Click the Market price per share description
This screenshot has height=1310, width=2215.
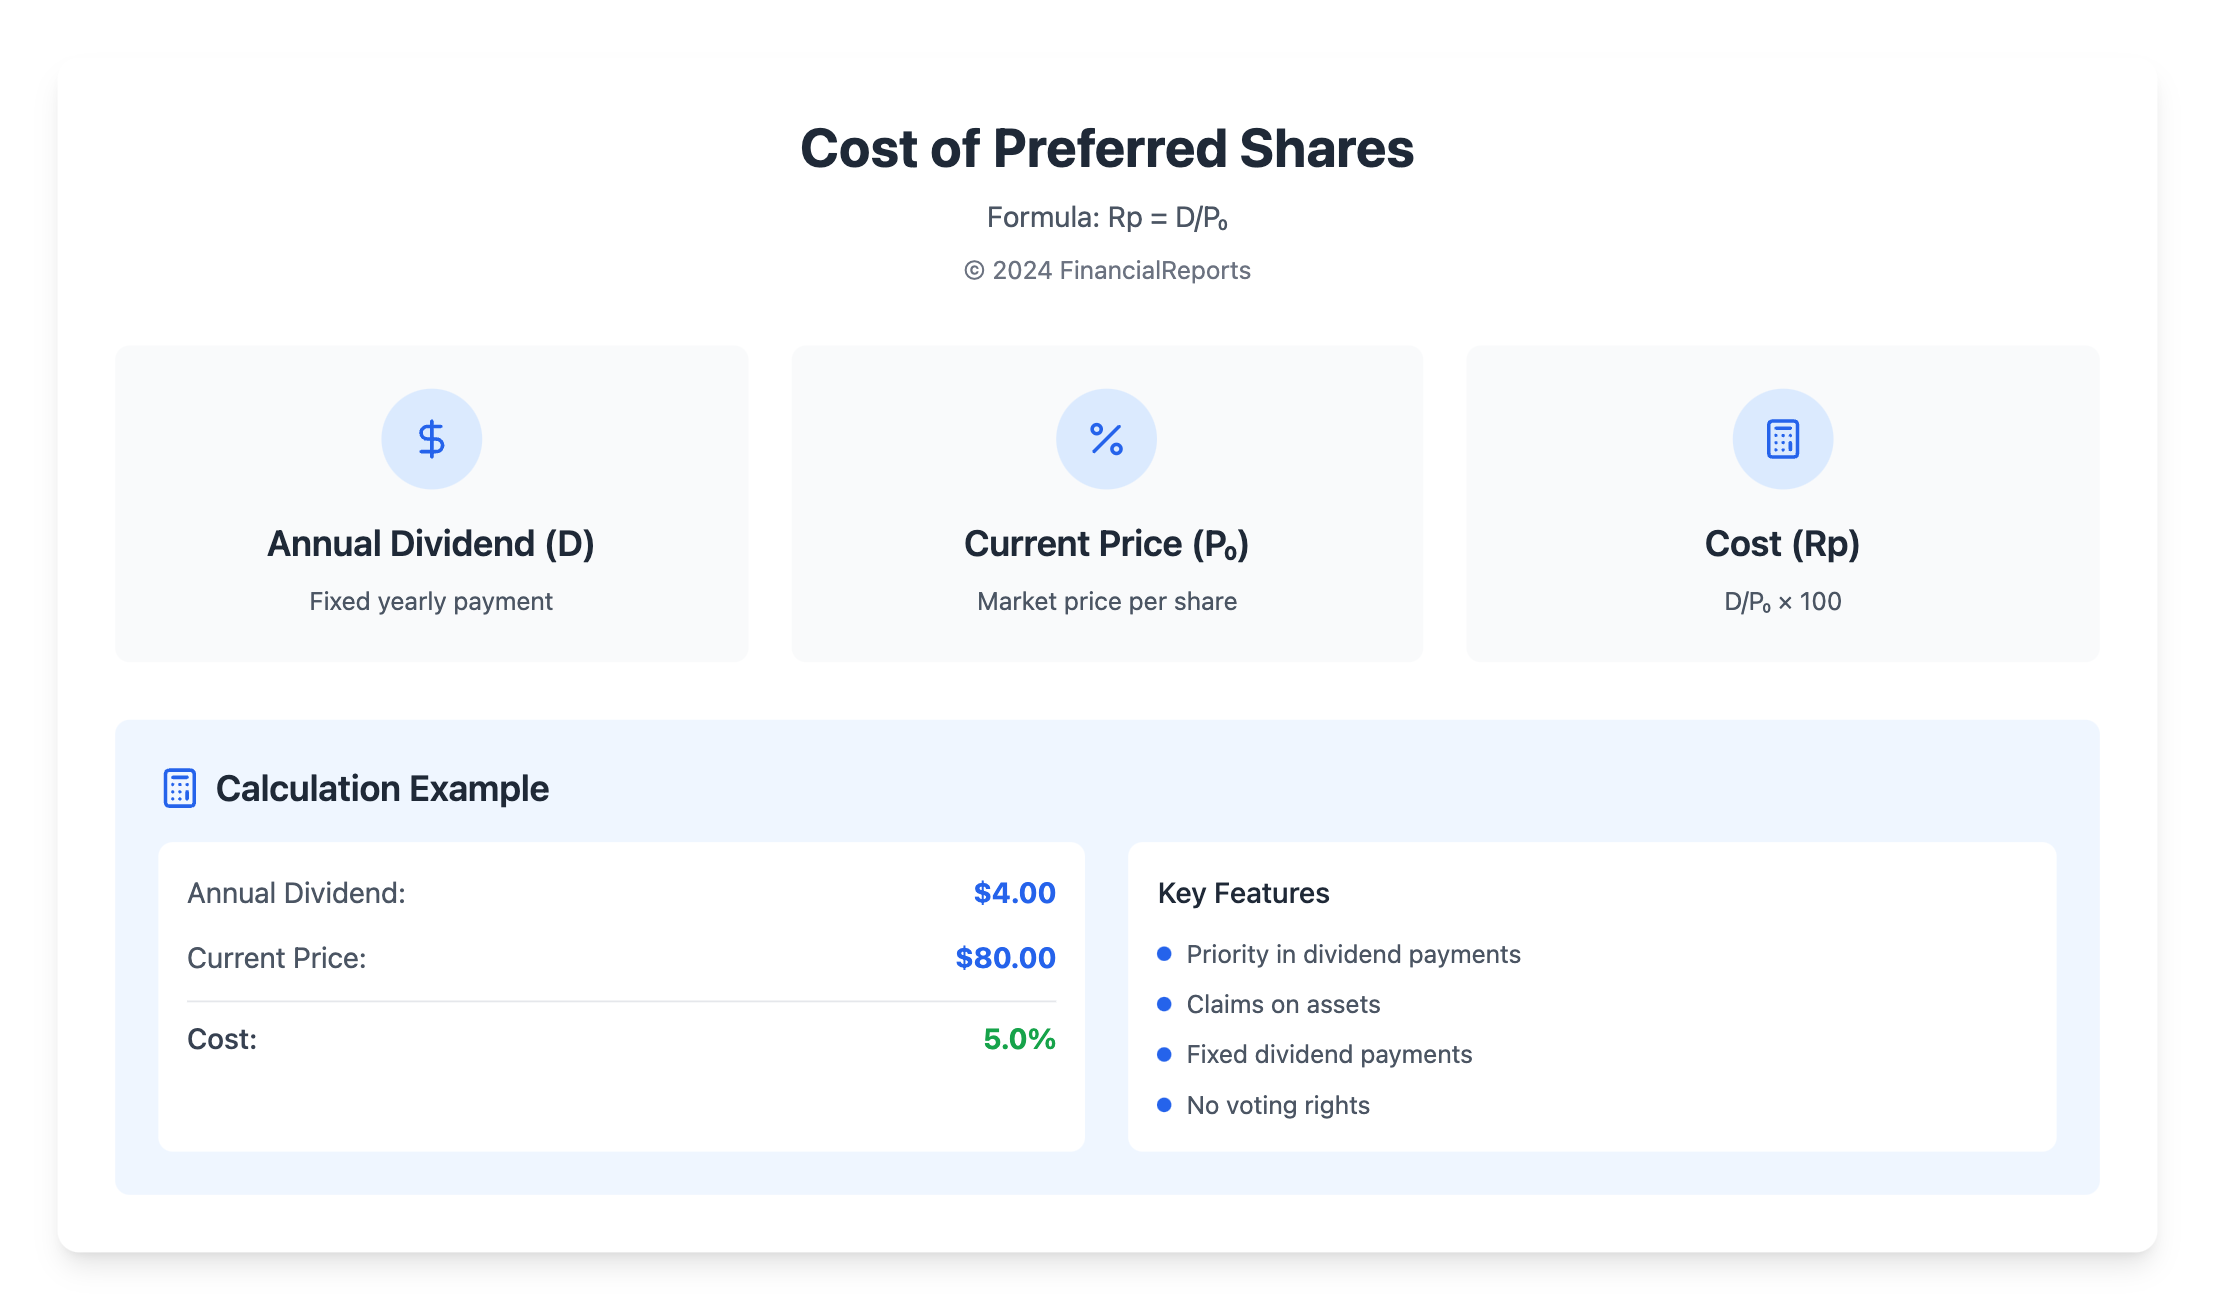tap(1107, 601)
